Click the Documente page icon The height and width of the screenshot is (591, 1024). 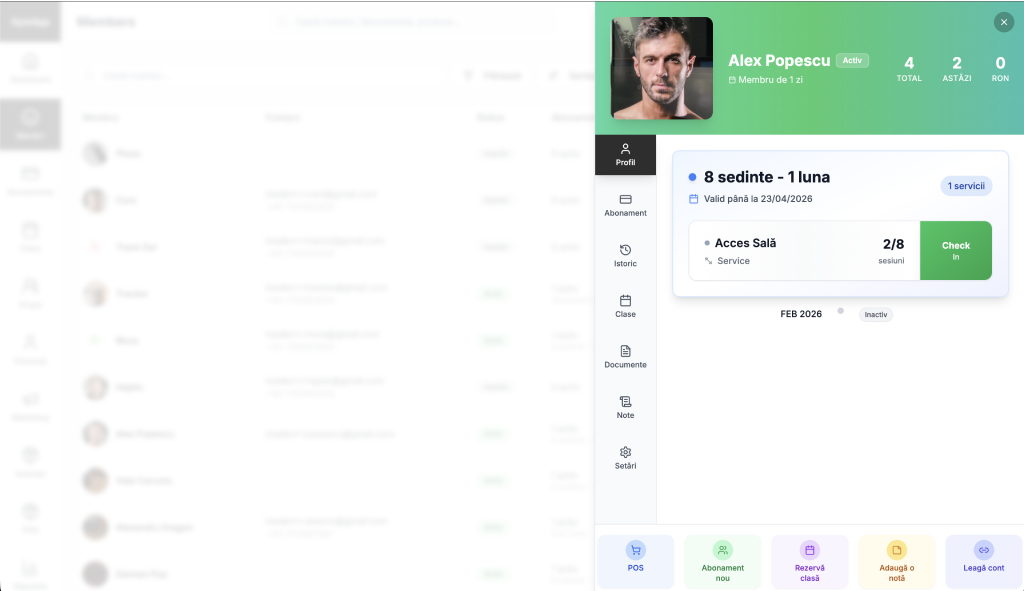625,352
